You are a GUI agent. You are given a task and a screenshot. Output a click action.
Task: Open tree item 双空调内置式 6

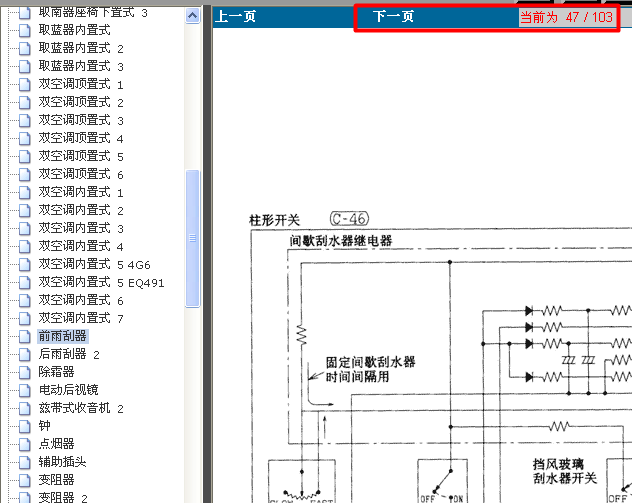[x=81, y=300]
